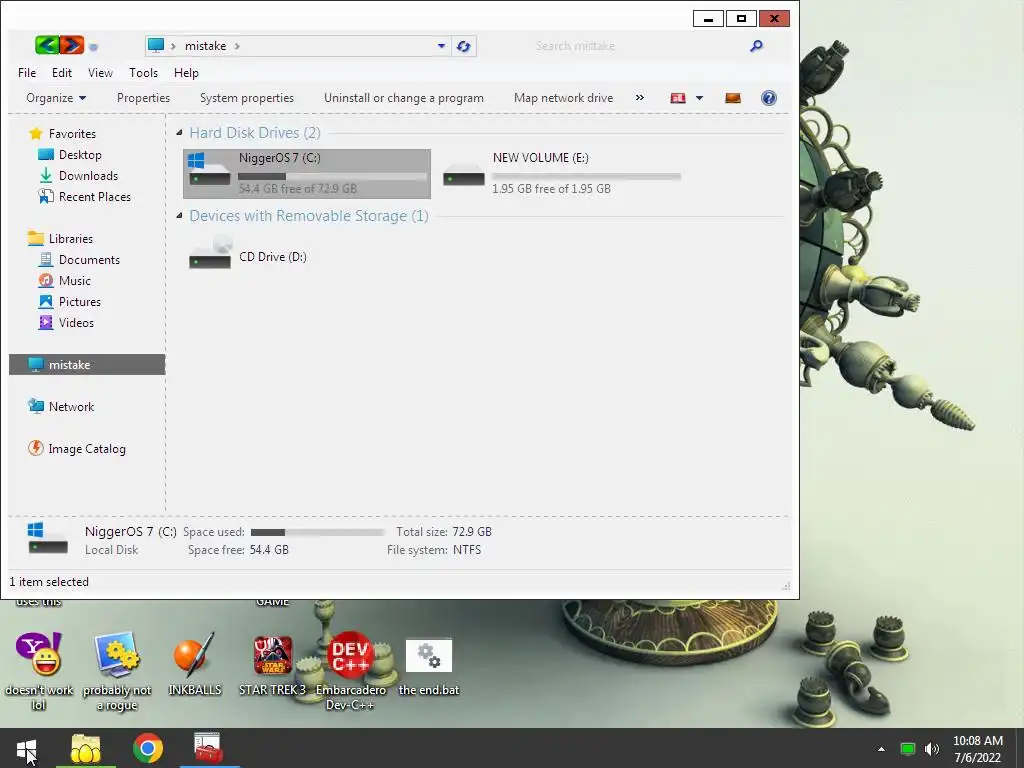Screen dimensions: 1024x768
Task: Show hidden tray icons arrow
Action: (881, 749)
